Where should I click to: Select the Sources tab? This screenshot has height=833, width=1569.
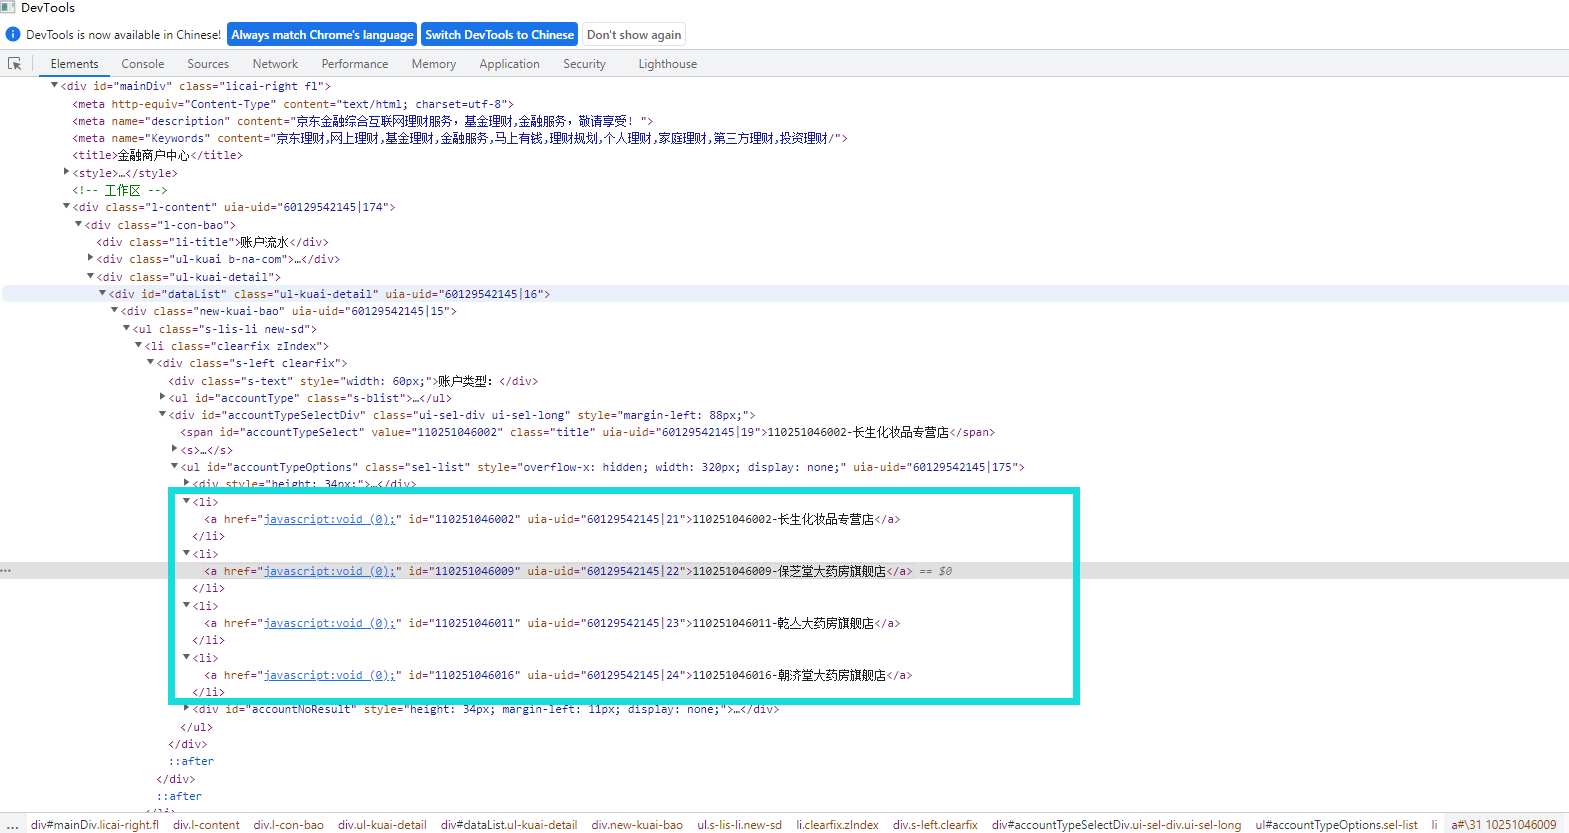click(x=208, y=64)
